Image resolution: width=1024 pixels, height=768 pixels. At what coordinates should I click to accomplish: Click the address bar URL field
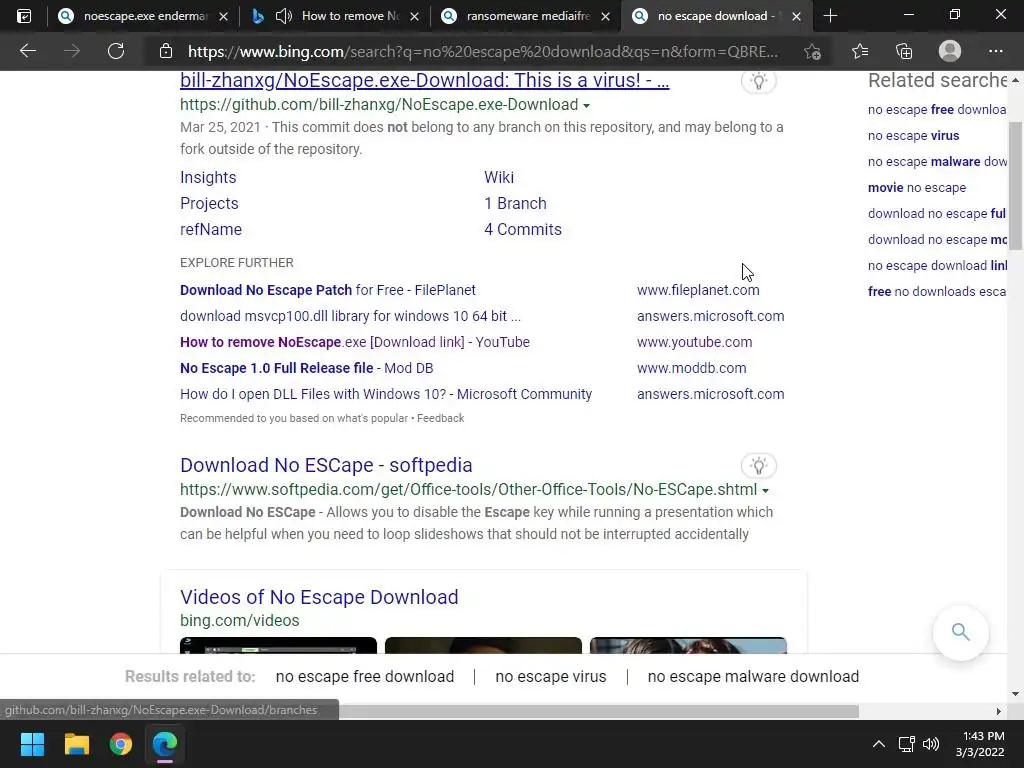(x=483, y=51)
